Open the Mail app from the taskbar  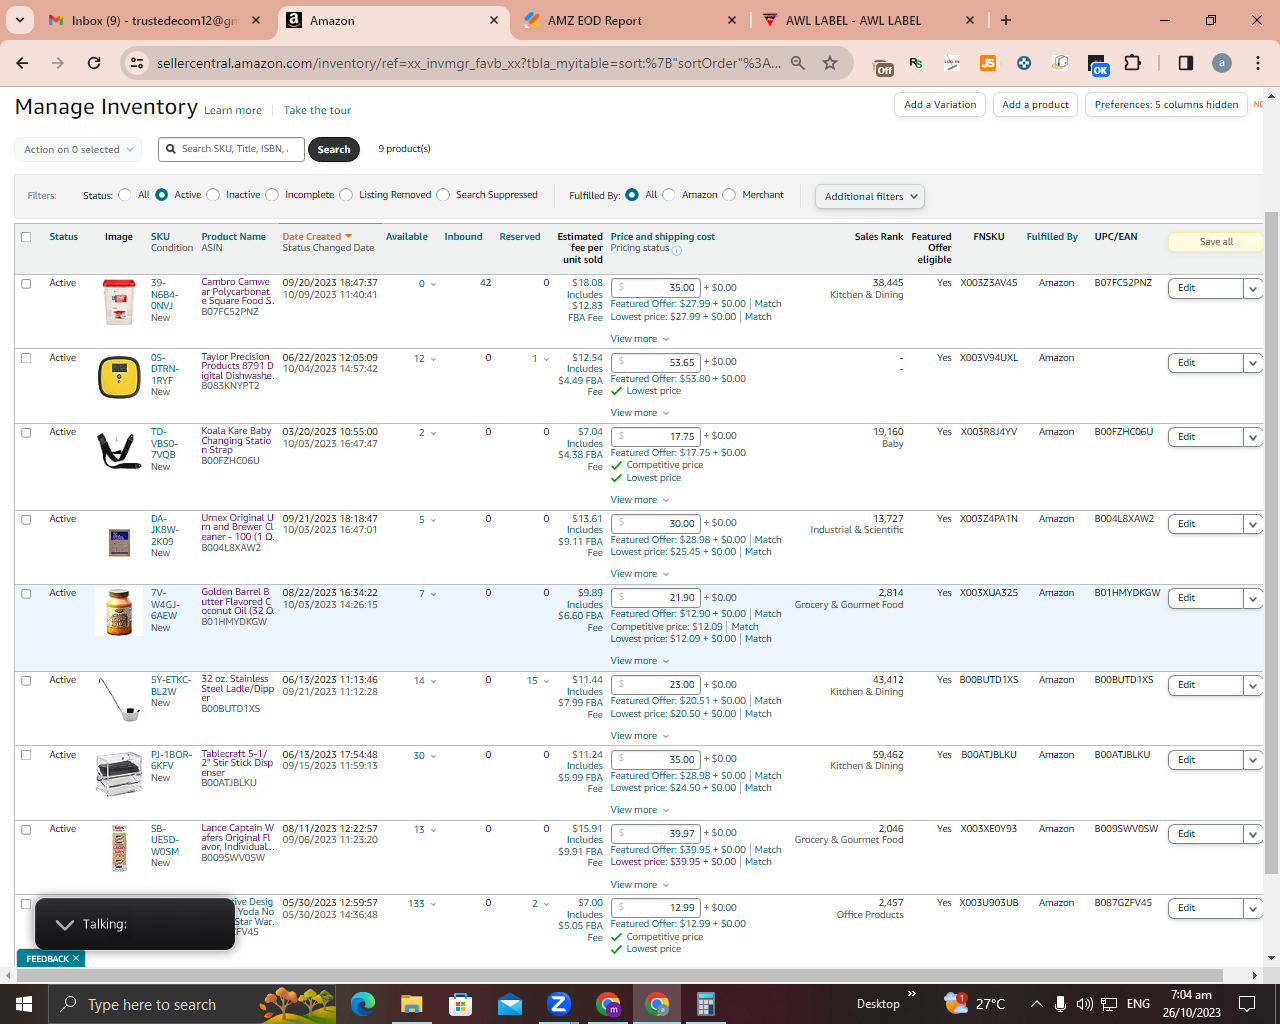[509, 1004]
